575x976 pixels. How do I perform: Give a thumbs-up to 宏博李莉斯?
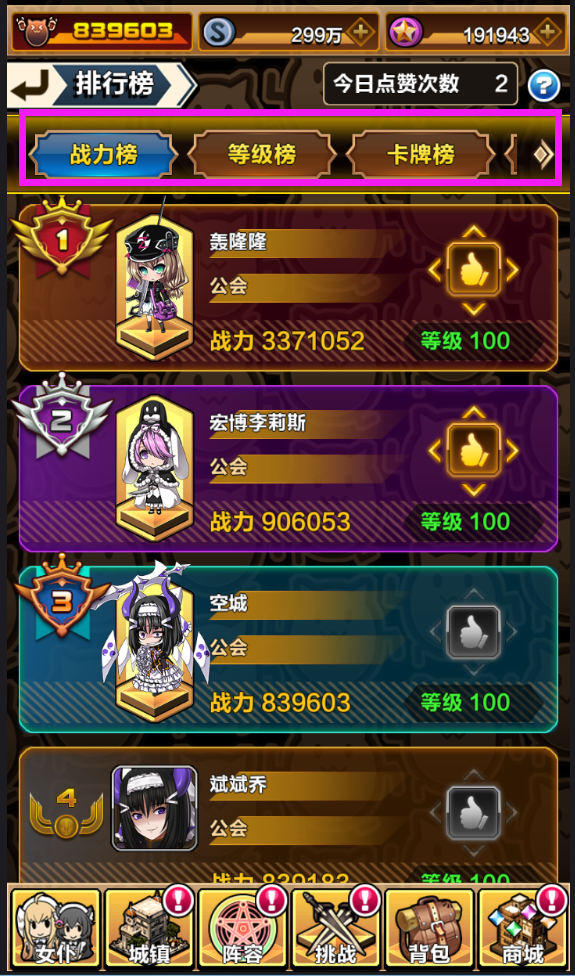(x=474, y=451)
